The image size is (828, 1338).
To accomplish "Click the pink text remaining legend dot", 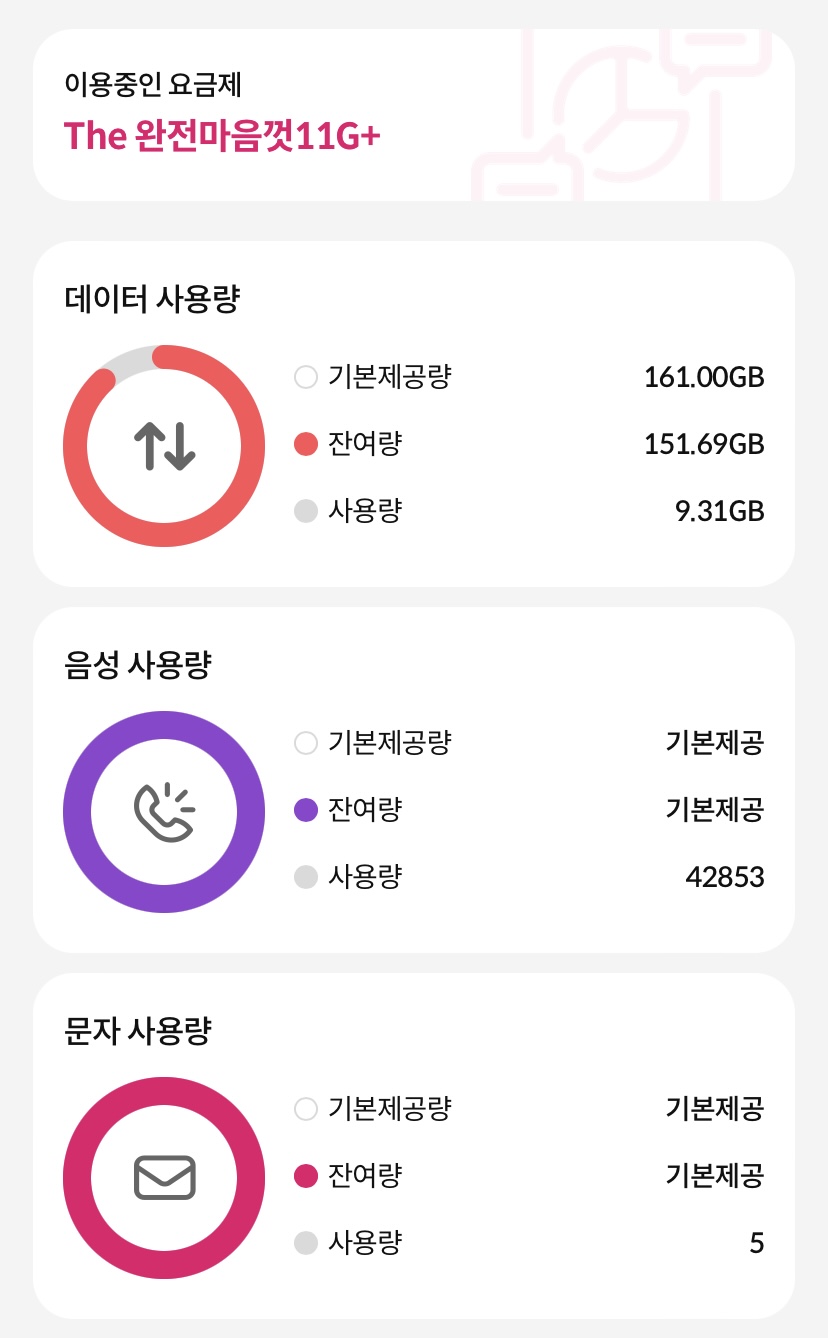I will click(306, 1176).
